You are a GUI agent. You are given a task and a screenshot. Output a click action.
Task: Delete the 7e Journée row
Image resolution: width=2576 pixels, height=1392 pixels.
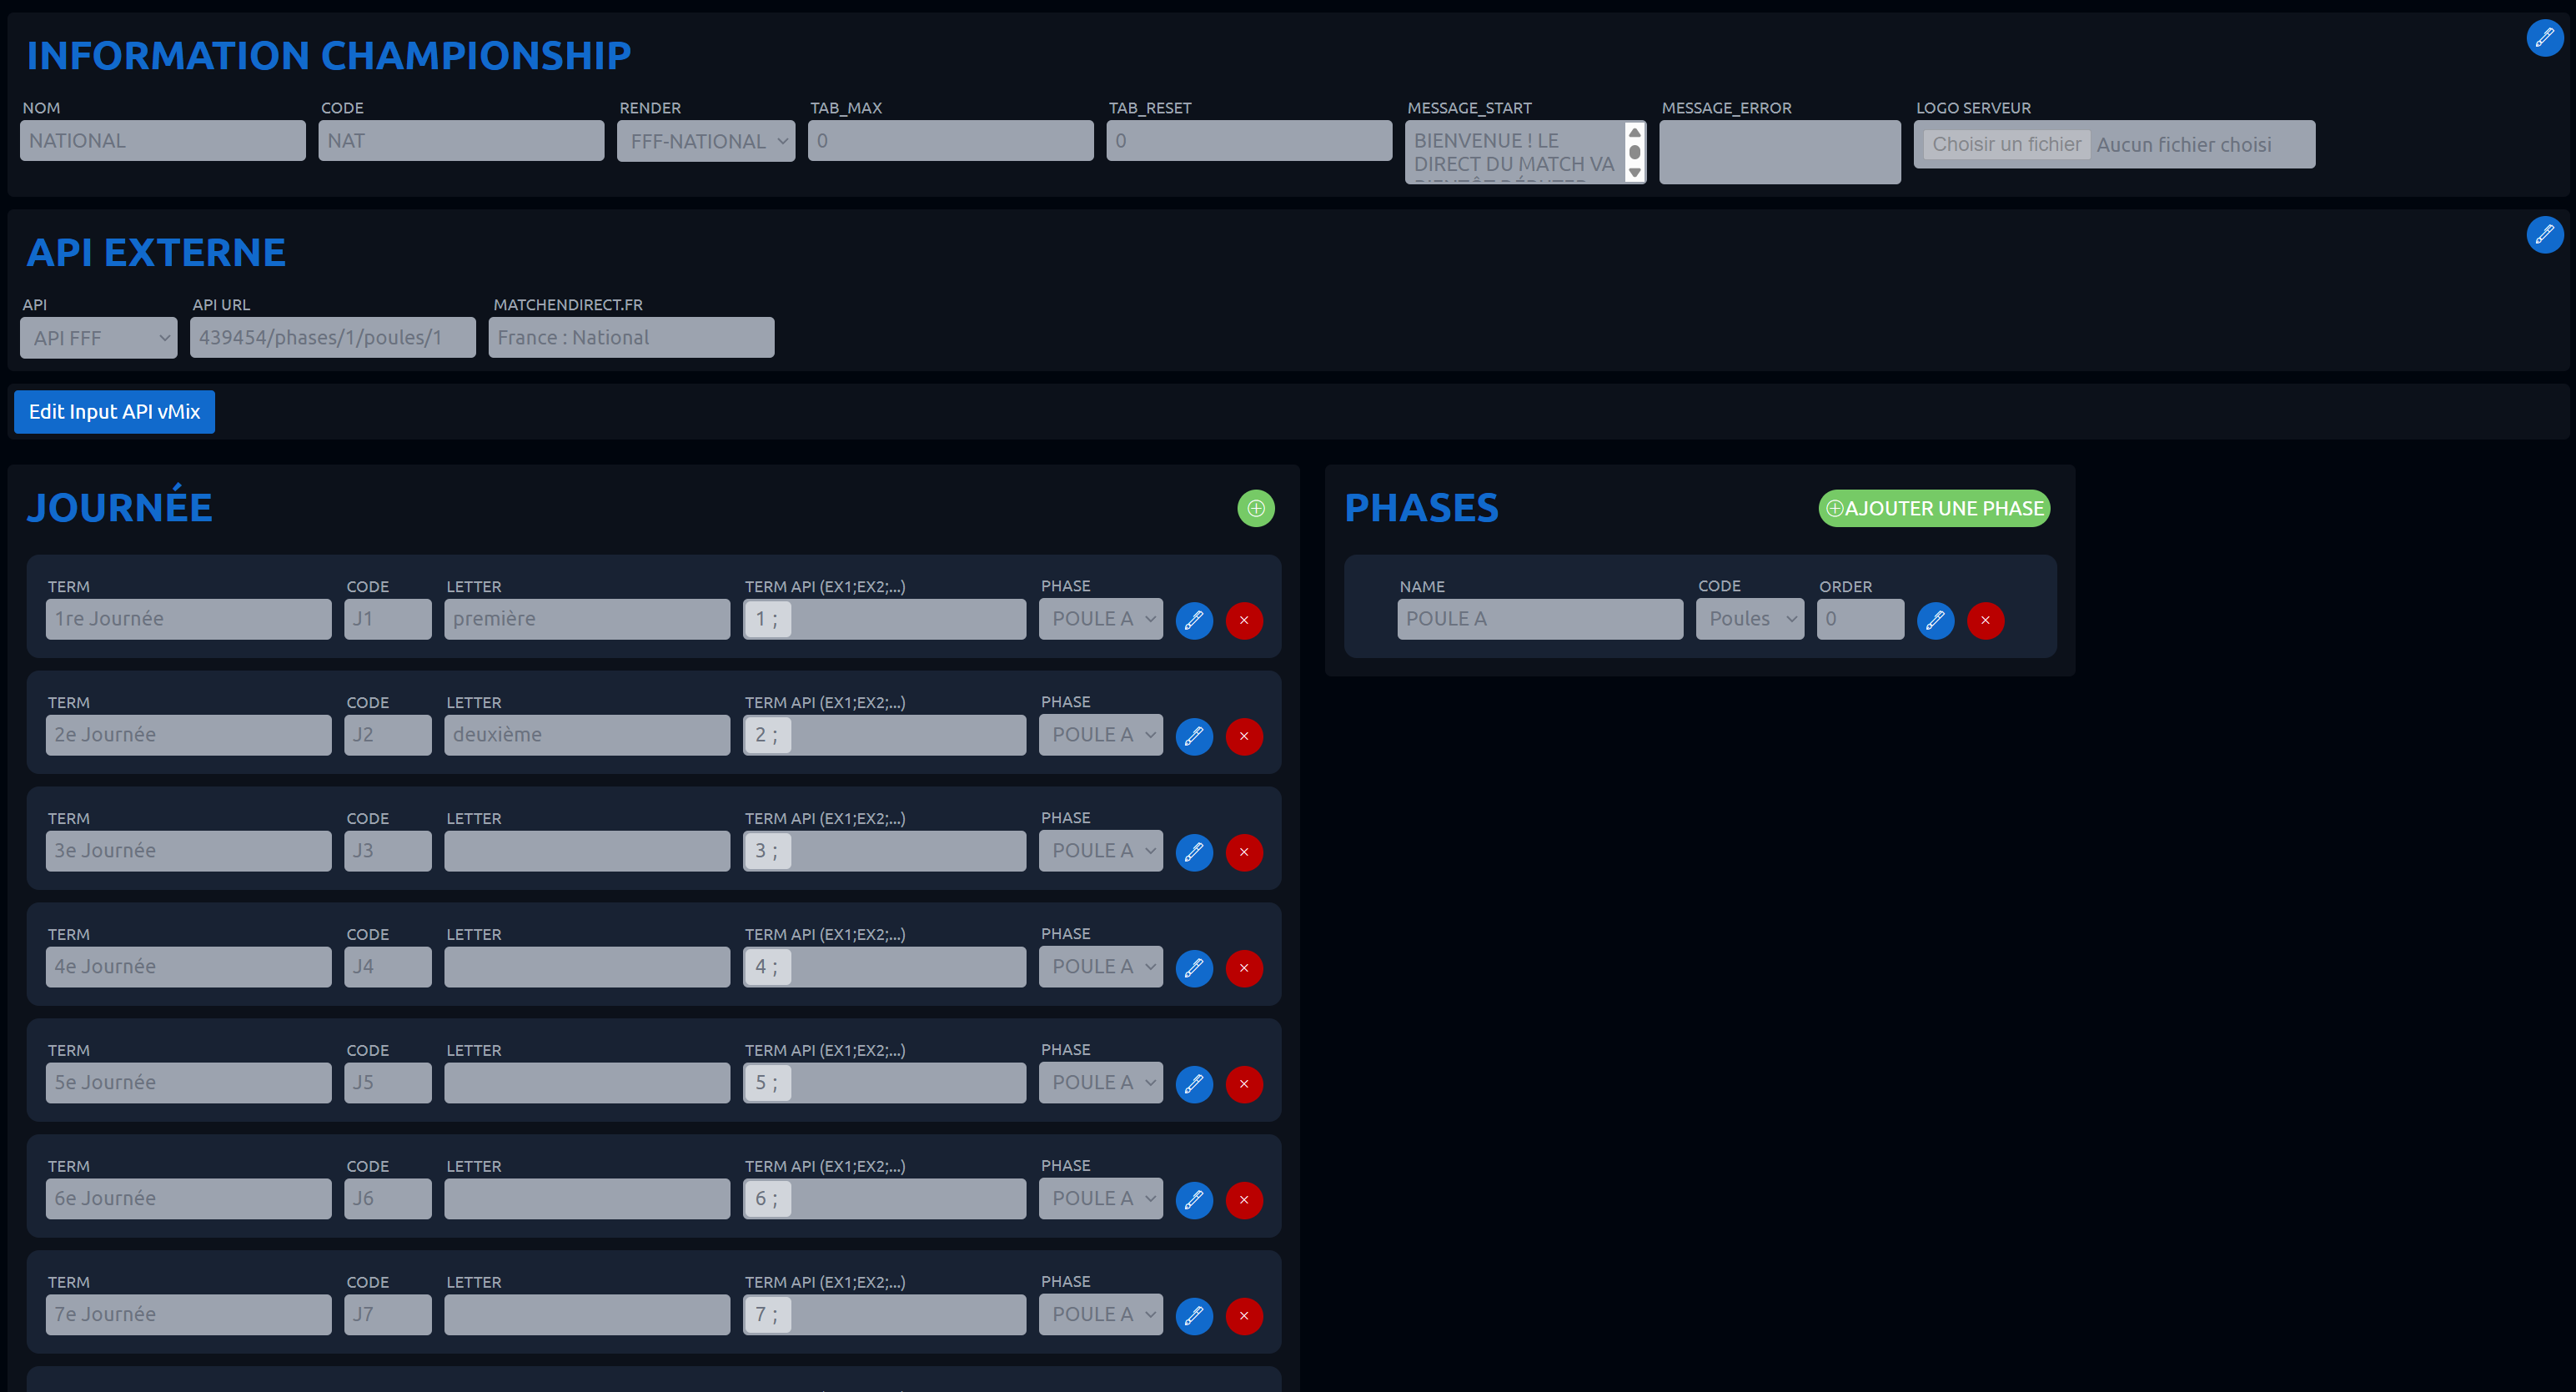click(x=1244, y=1316)
